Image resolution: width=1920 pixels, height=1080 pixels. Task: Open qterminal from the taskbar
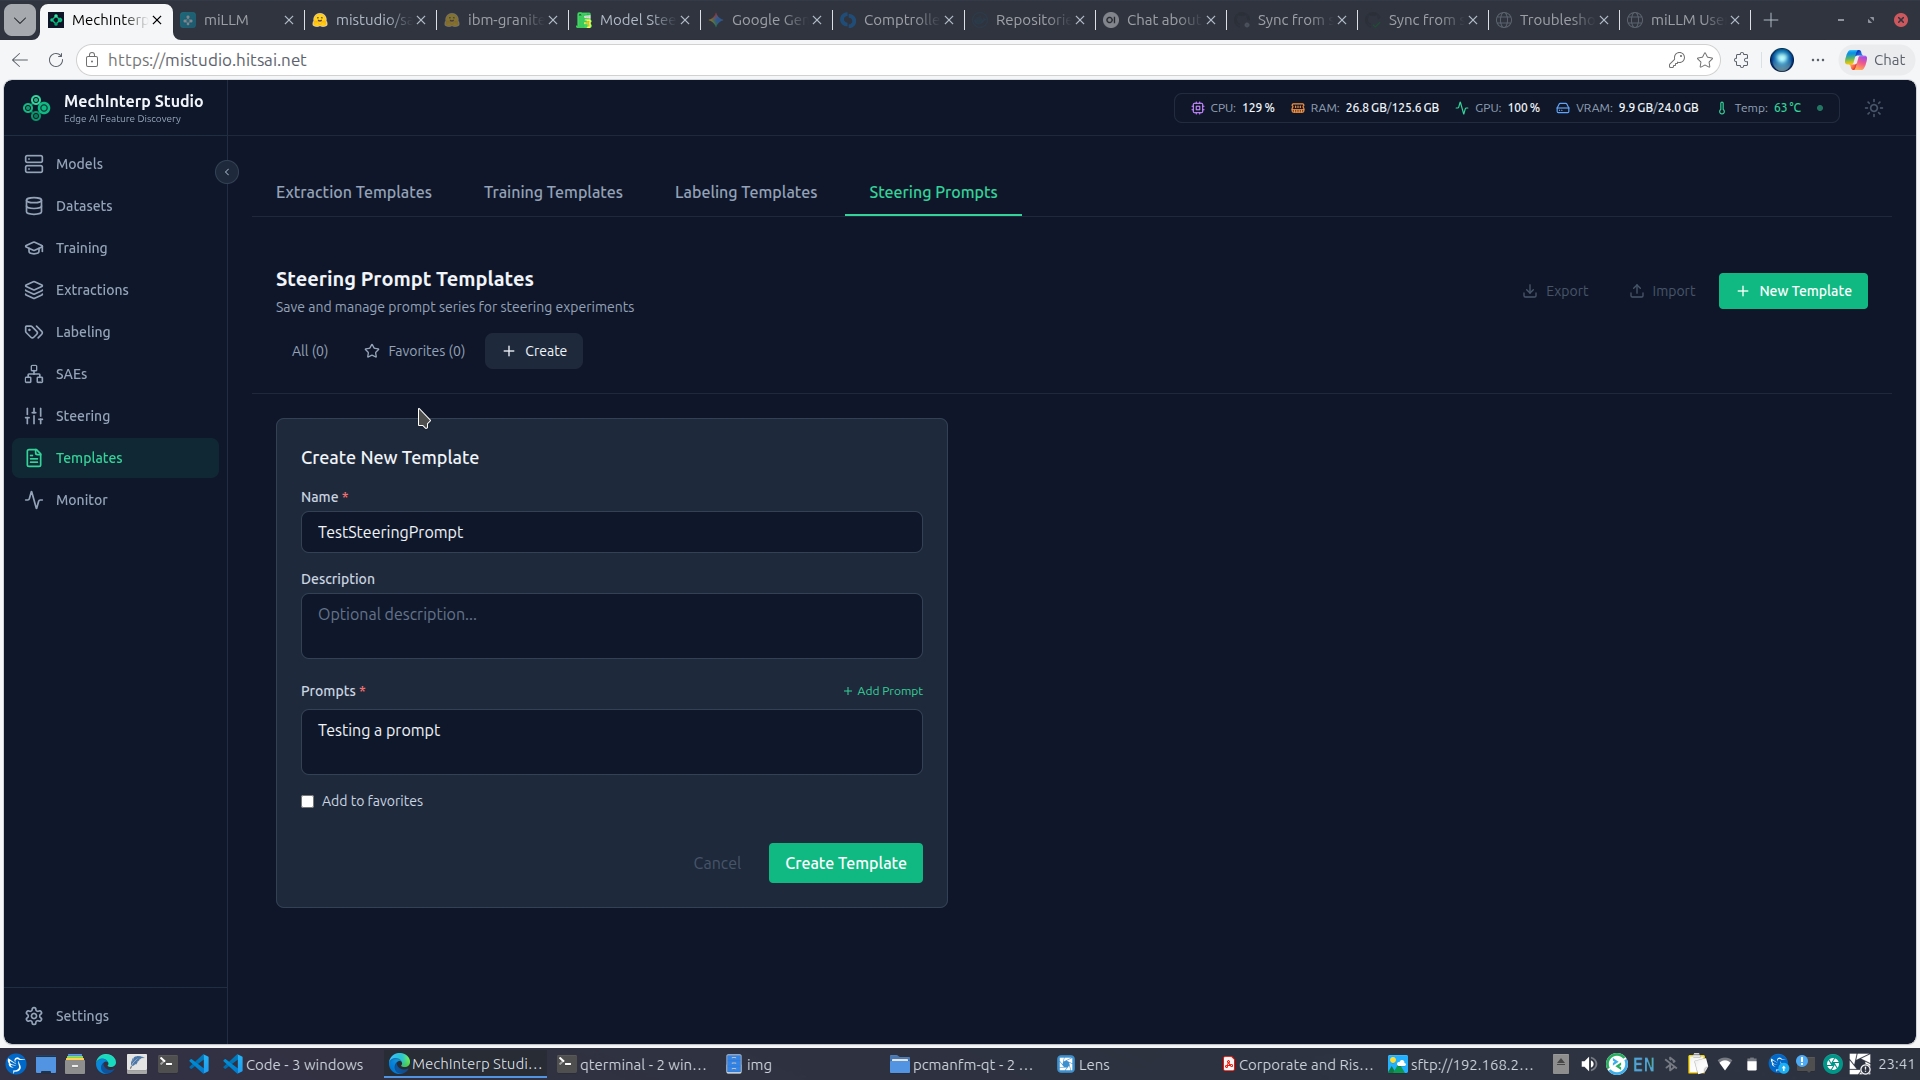tap(633, 1065)
